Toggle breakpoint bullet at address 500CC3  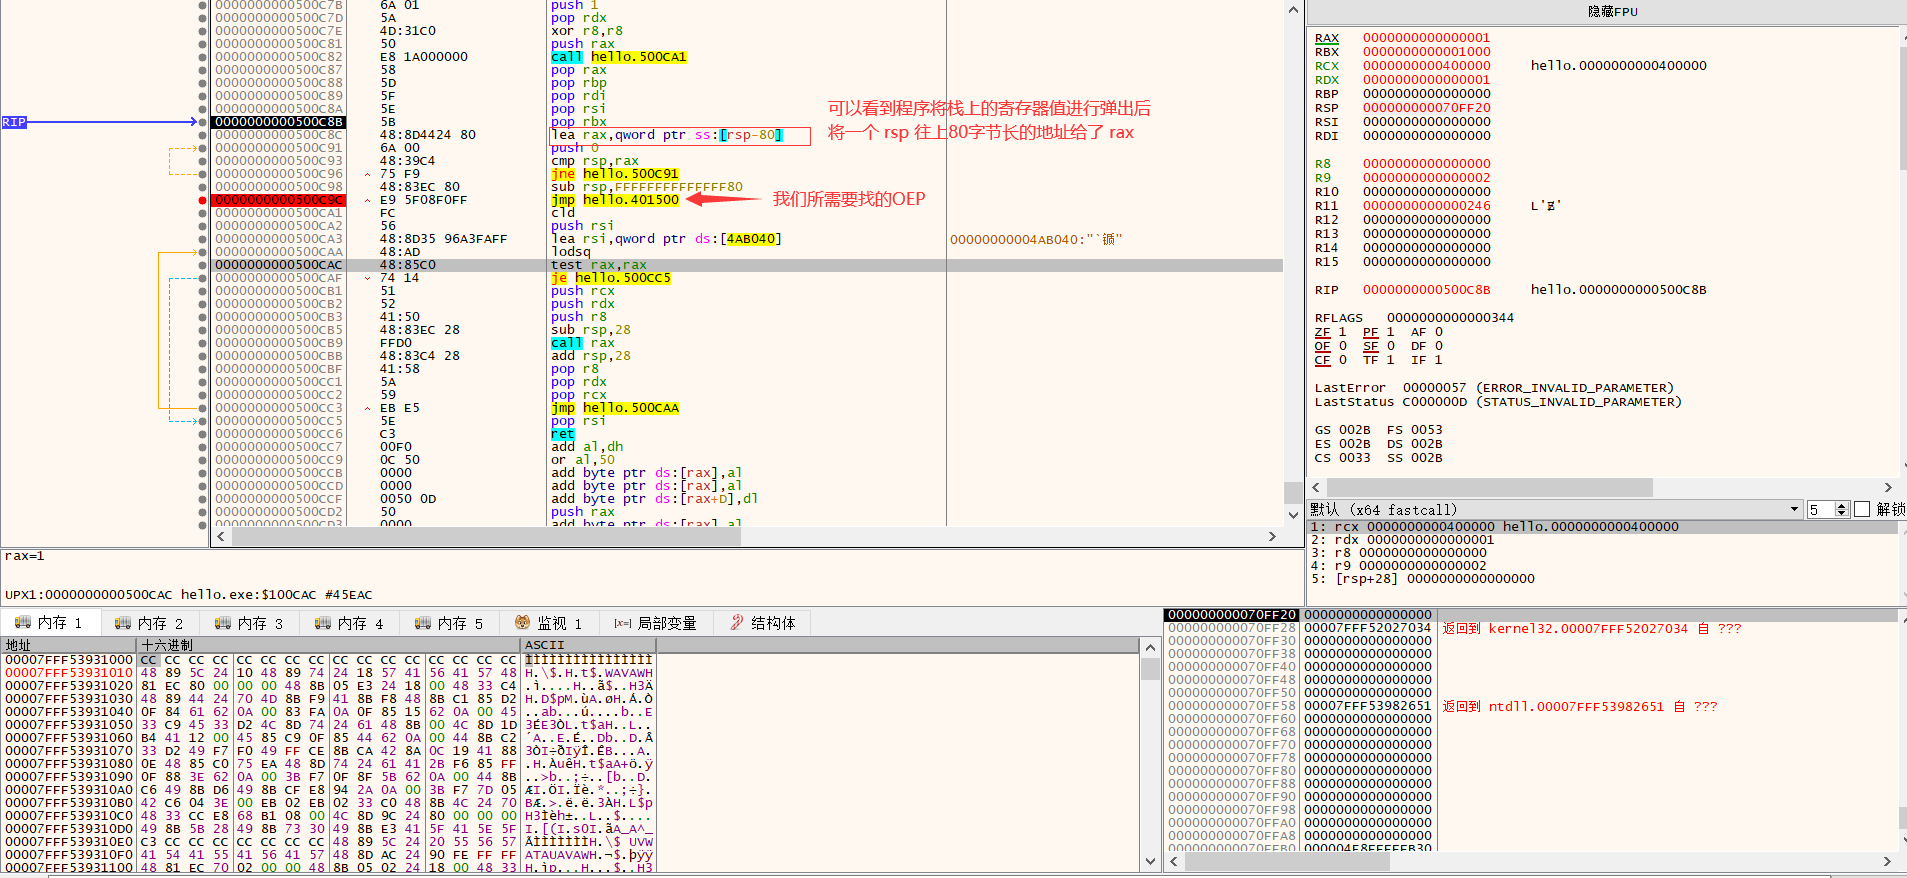(203, 408)
